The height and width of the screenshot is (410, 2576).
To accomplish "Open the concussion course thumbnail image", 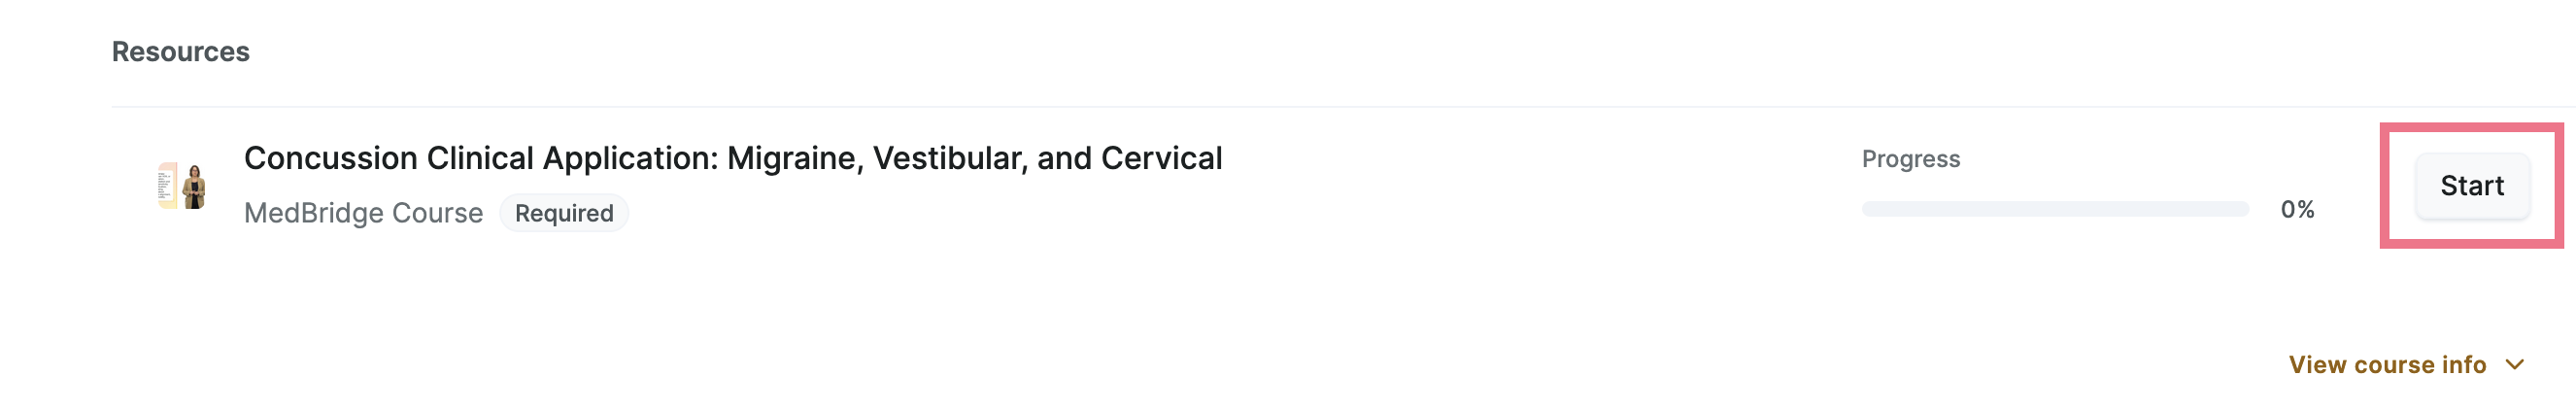I will pyautogui.click(x=181, y=186).
